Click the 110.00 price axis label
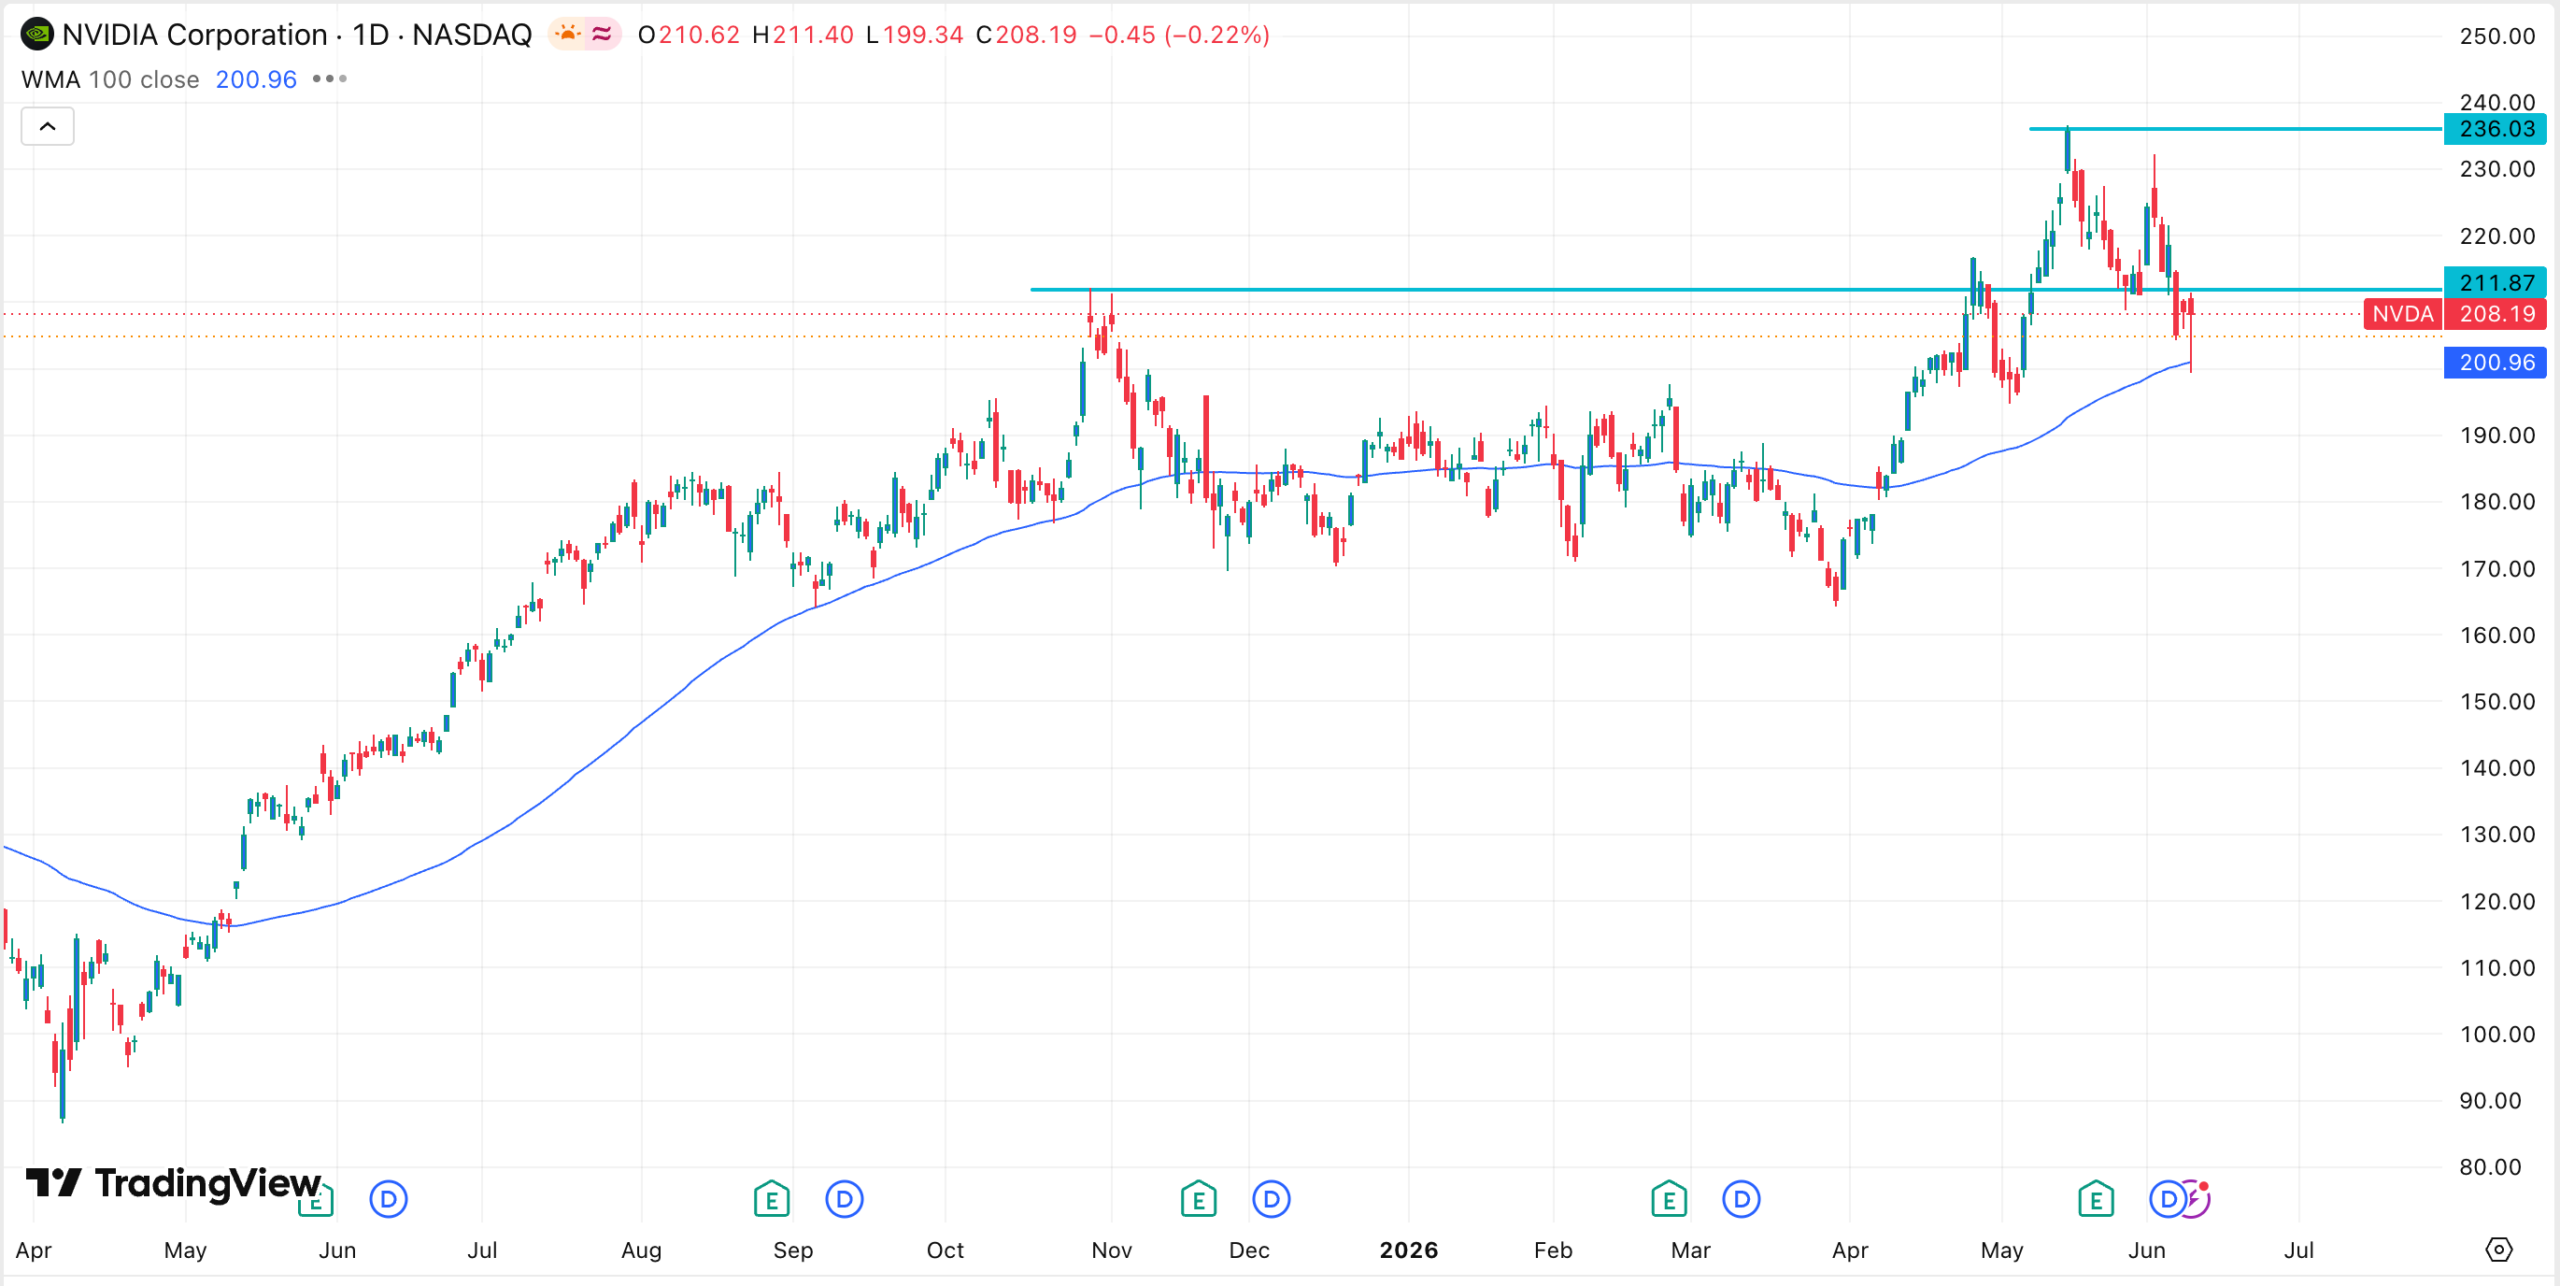2560x1286 pixels. [2497, 968]
